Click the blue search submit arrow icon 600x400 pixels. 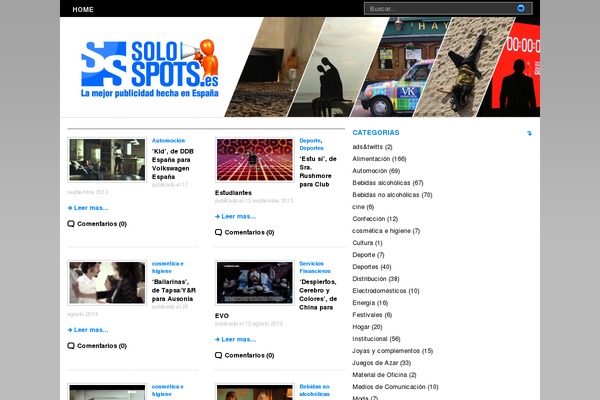(x=520, y=8)
